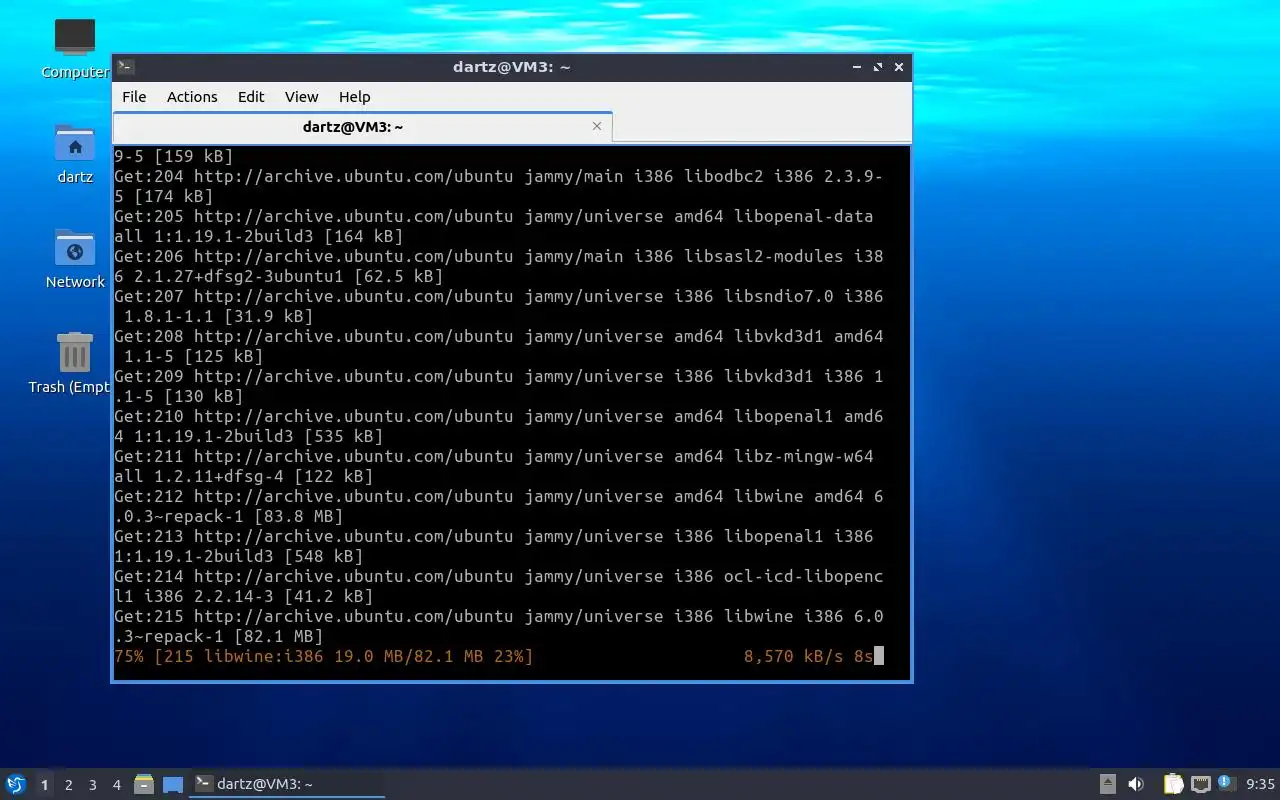Click the terminal icon in the title bar
The height and width of the screenshot is (800, 1280).
125,67
